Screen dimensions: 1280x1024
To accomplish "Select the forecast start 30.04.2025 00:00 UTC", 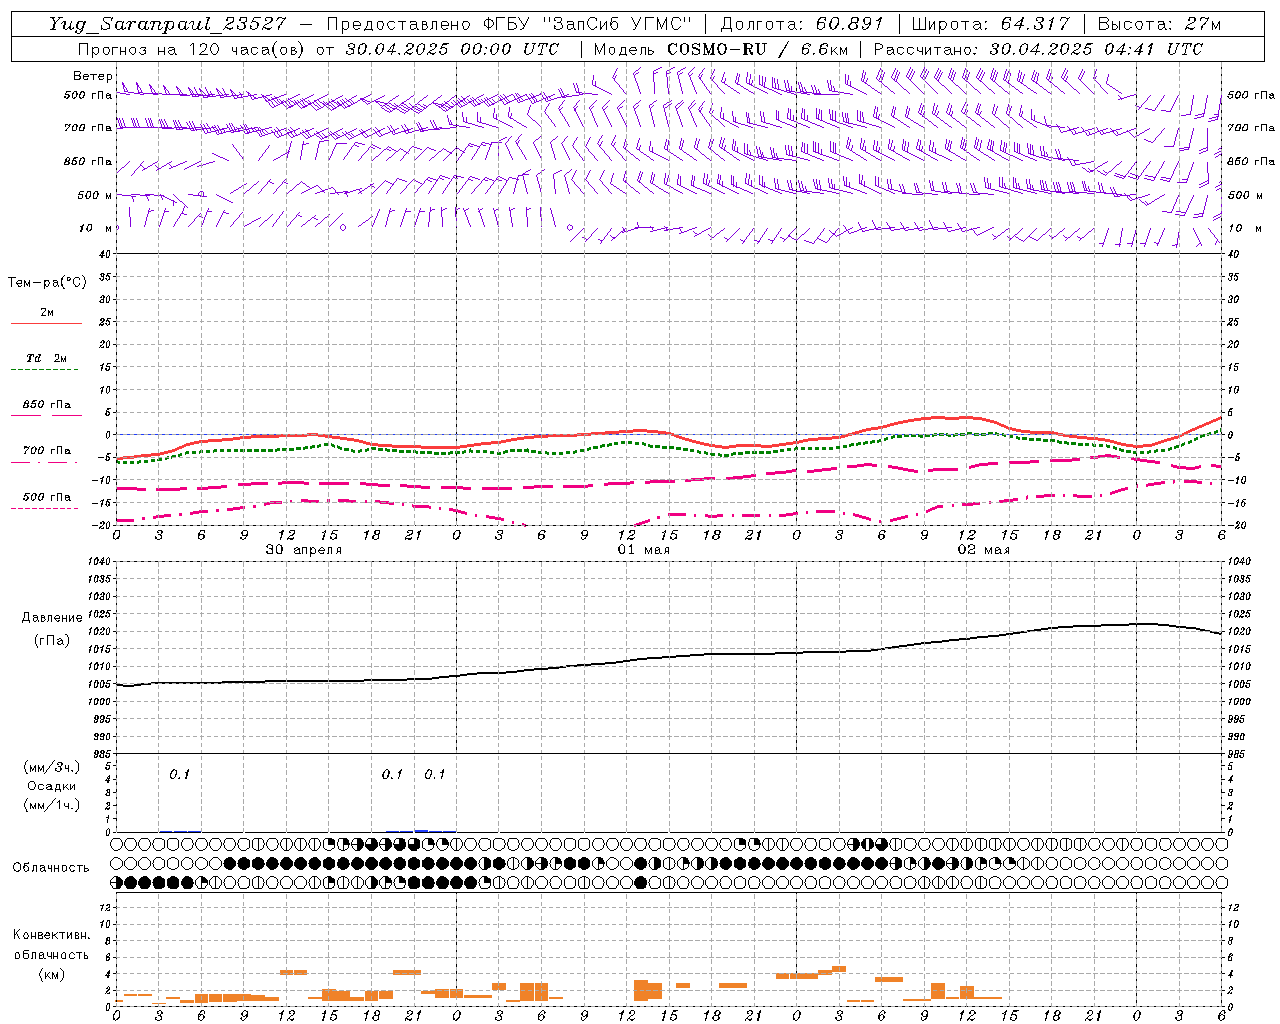I will click(x=452, y=49).
